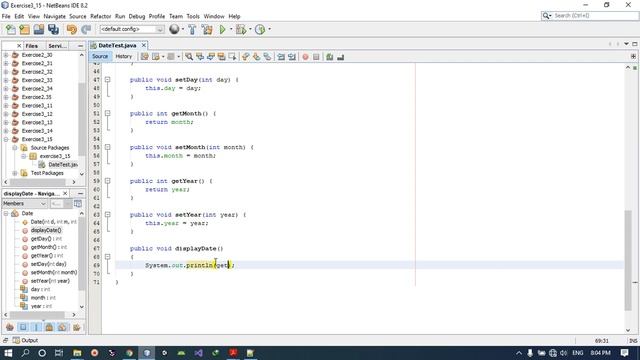Expand the Test Packages node
Image resolution: width=640 pixels, height=360 pixels.
[15, 173]
